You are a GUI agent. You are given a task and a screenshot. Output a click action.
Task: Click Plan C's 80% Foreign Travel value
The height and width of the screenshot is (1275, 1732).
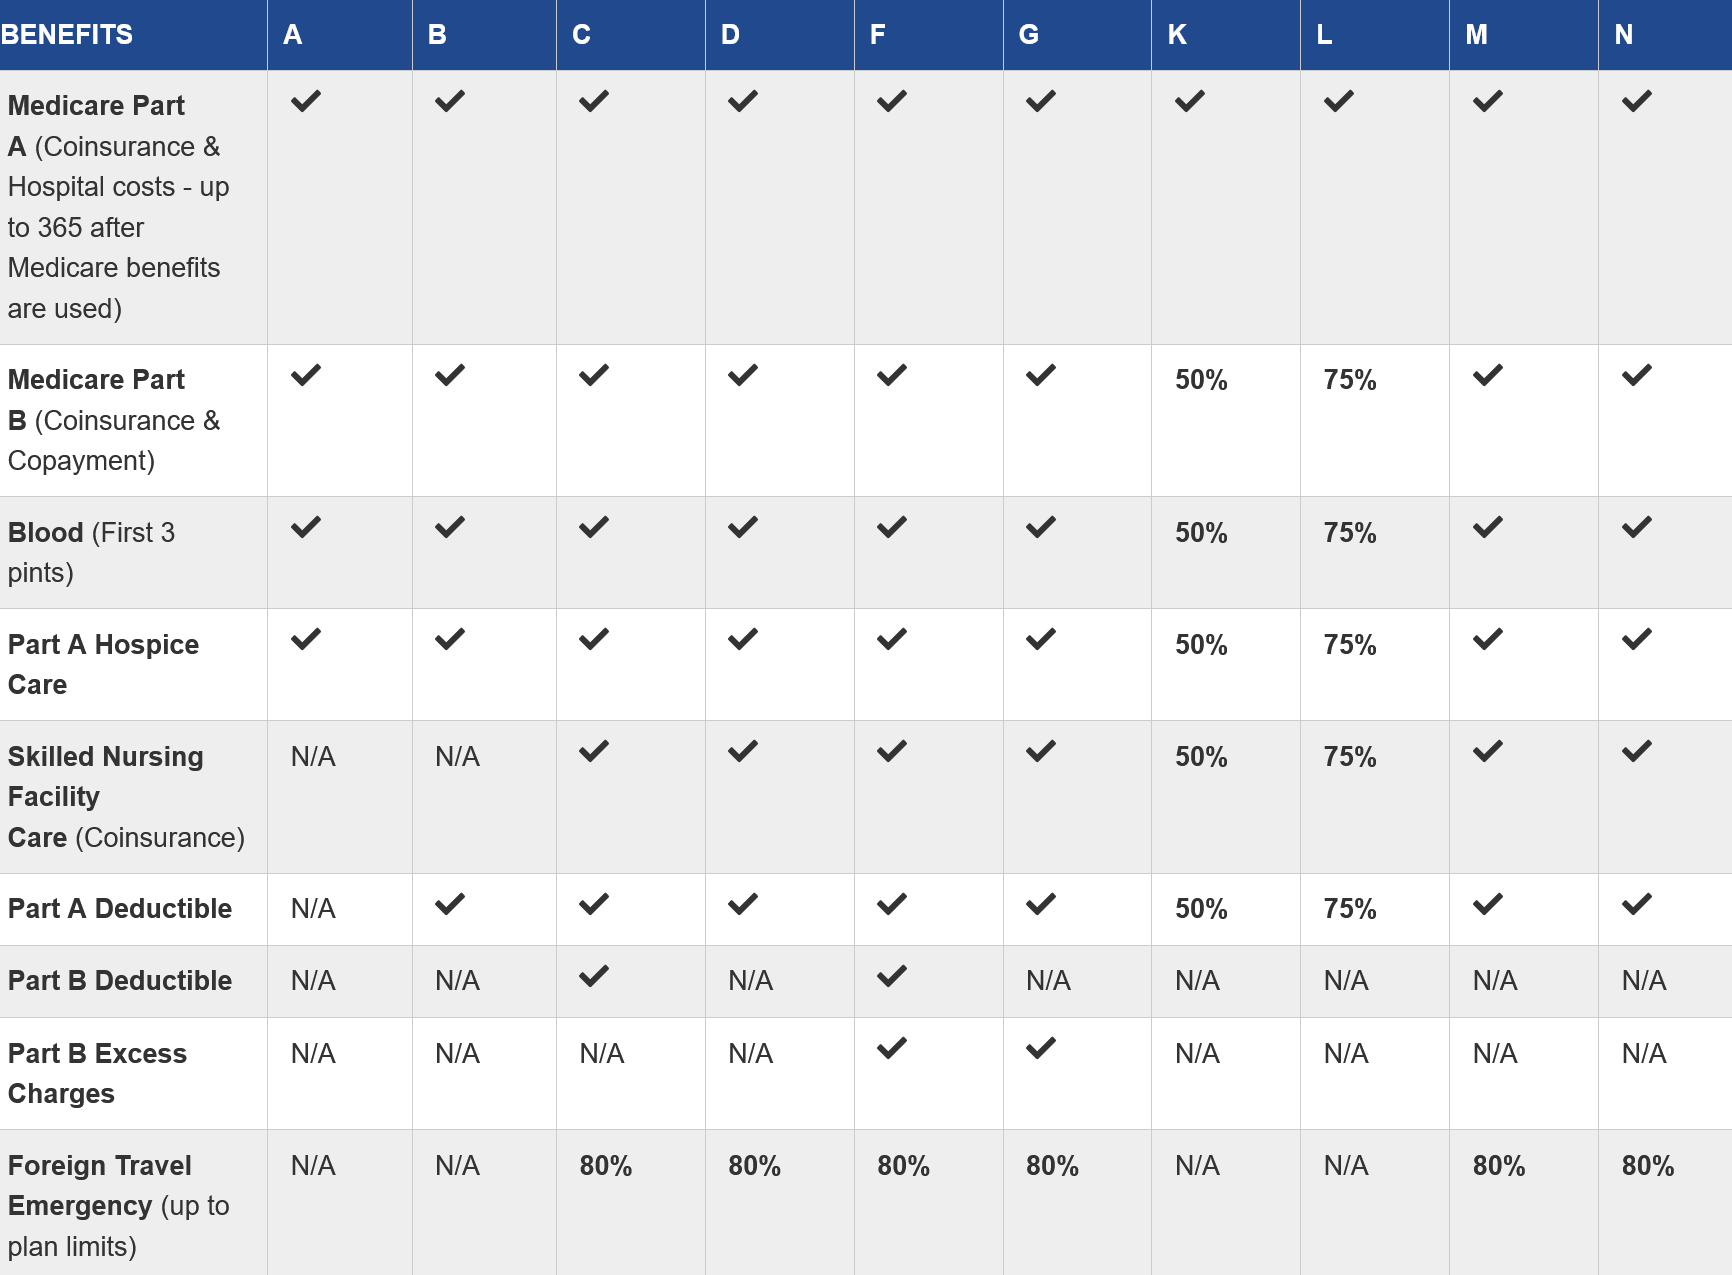pyautogui.click(x=606, y=1166)
